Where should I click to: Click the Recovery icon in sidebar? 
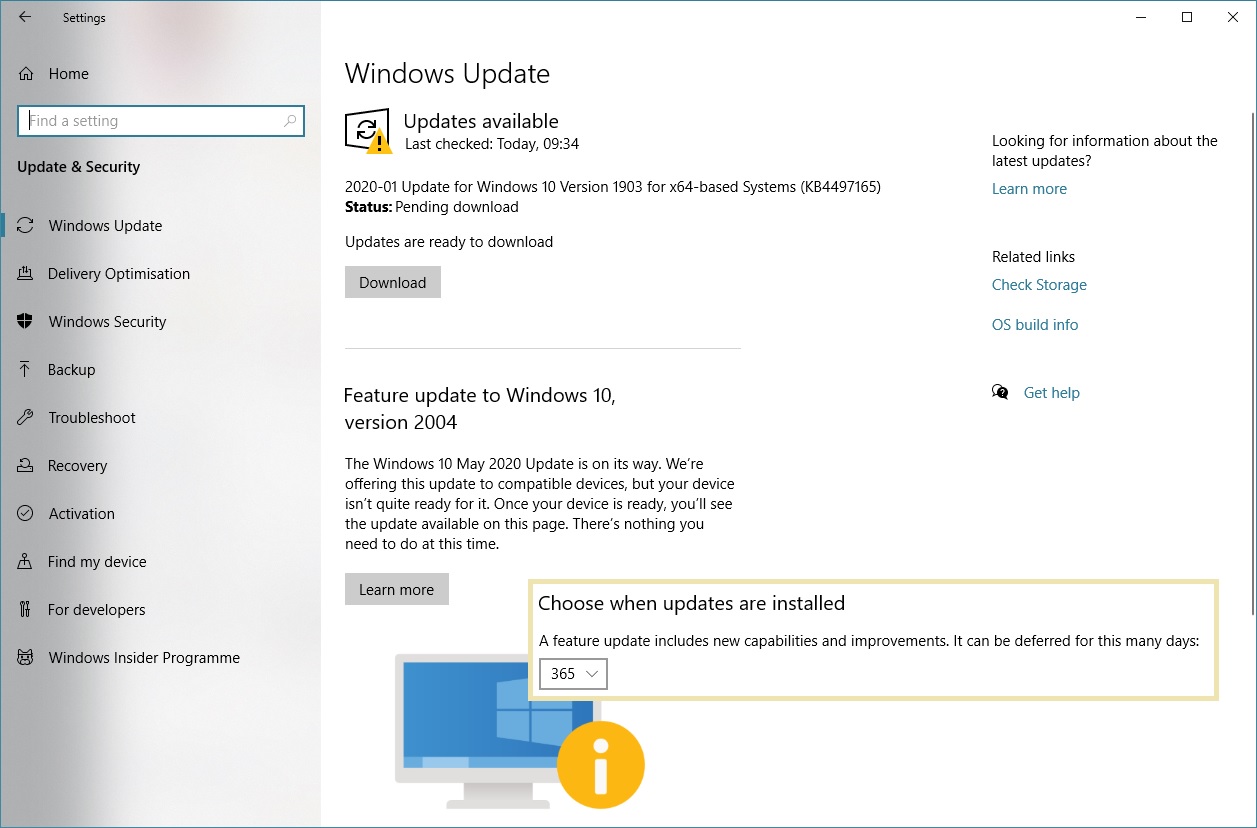coord(27,466)
